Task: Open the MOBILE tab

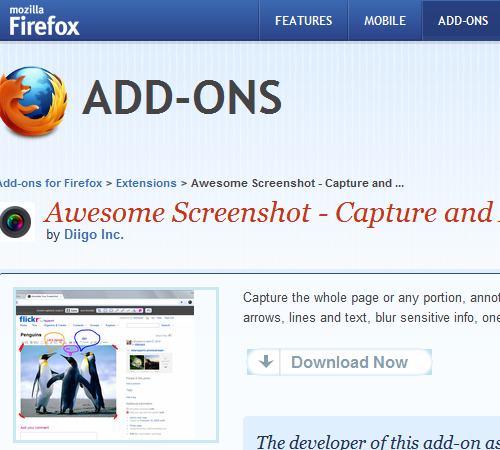Action: [385, 21]
